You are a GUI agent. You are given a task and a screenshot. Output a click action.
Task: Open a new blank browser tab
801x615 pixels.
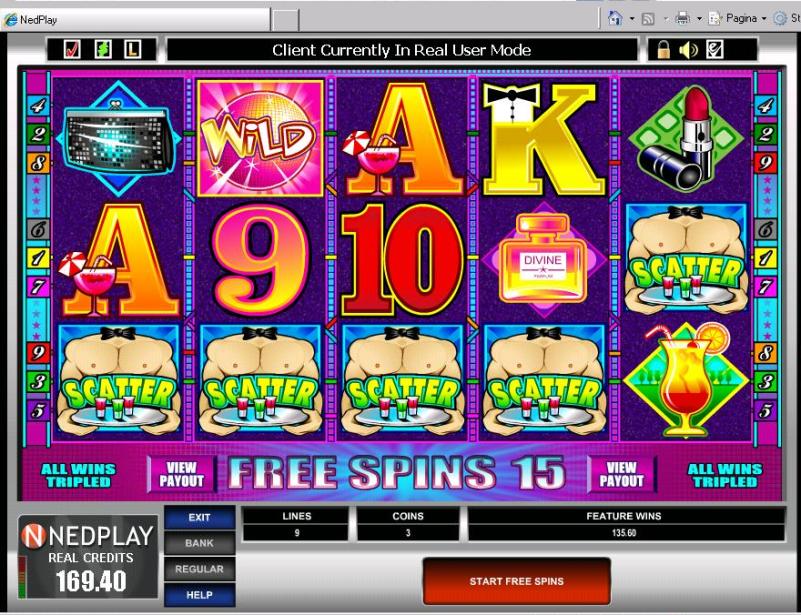(285, 20)
